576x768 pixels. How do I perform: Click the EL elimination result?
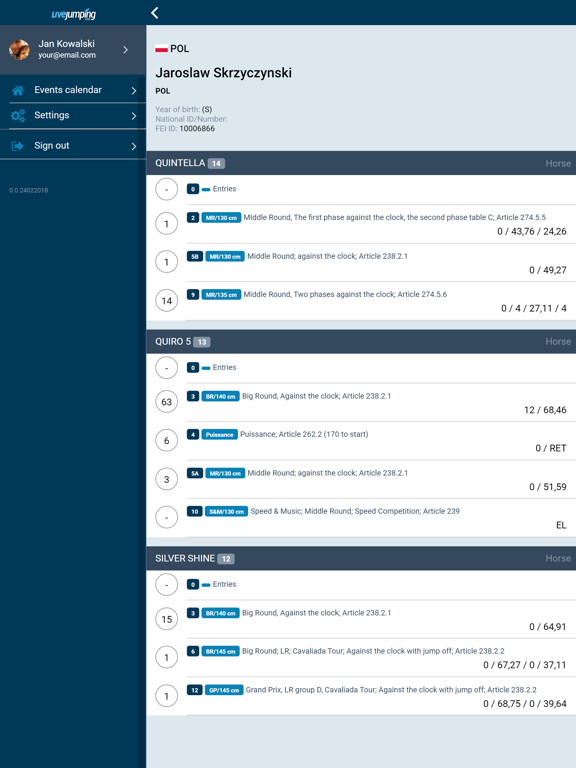(561, 525)
